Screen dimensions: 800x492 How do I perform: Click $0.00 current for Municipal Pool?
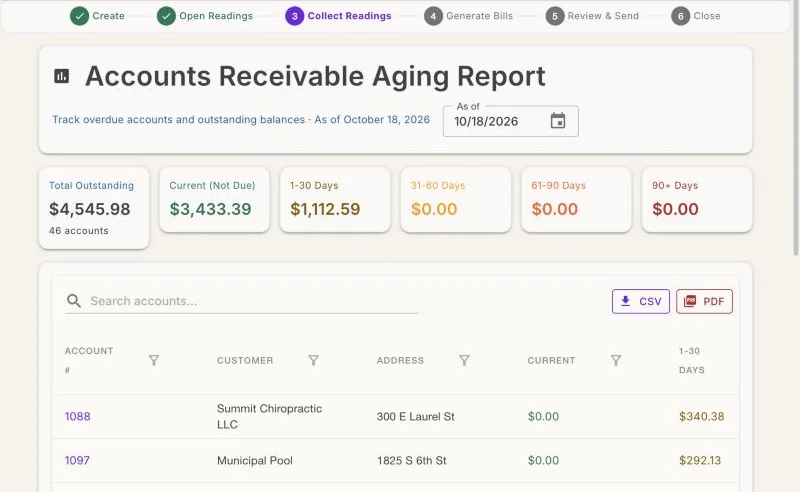pyautogui.click(x=543, y=460)
